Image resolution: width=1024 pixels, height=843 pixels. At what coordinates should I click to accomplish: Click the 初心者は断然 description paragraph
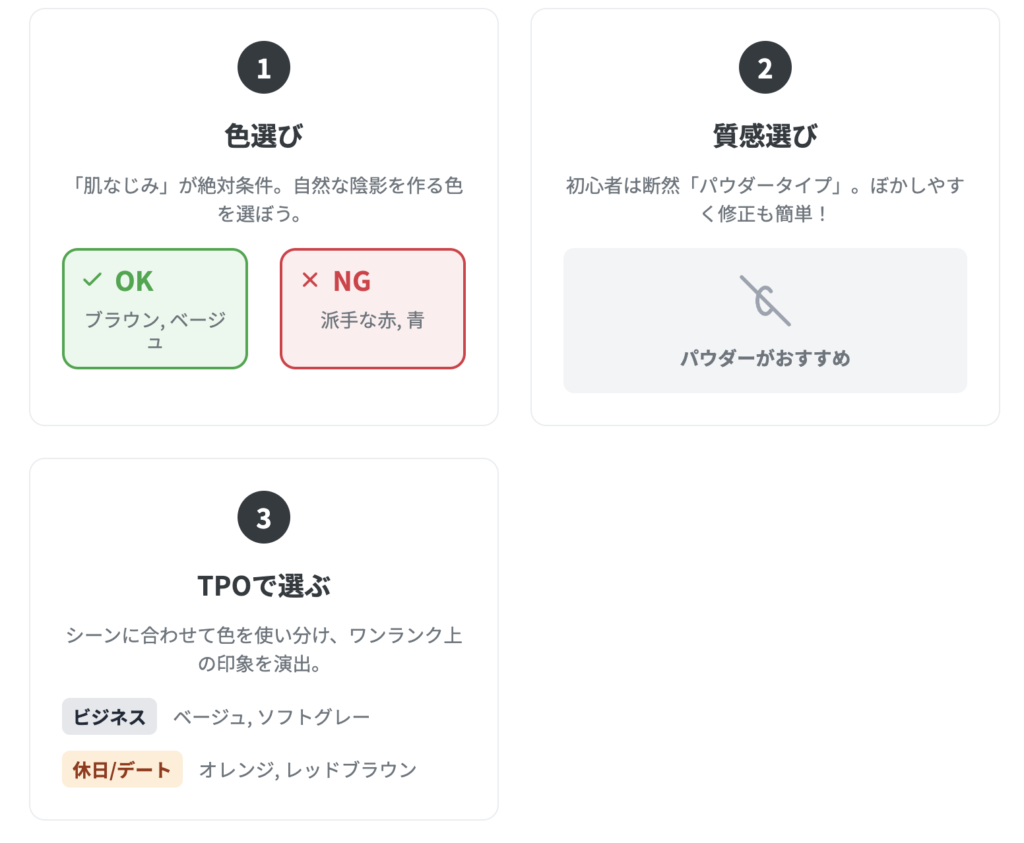[x=765, y=199]
